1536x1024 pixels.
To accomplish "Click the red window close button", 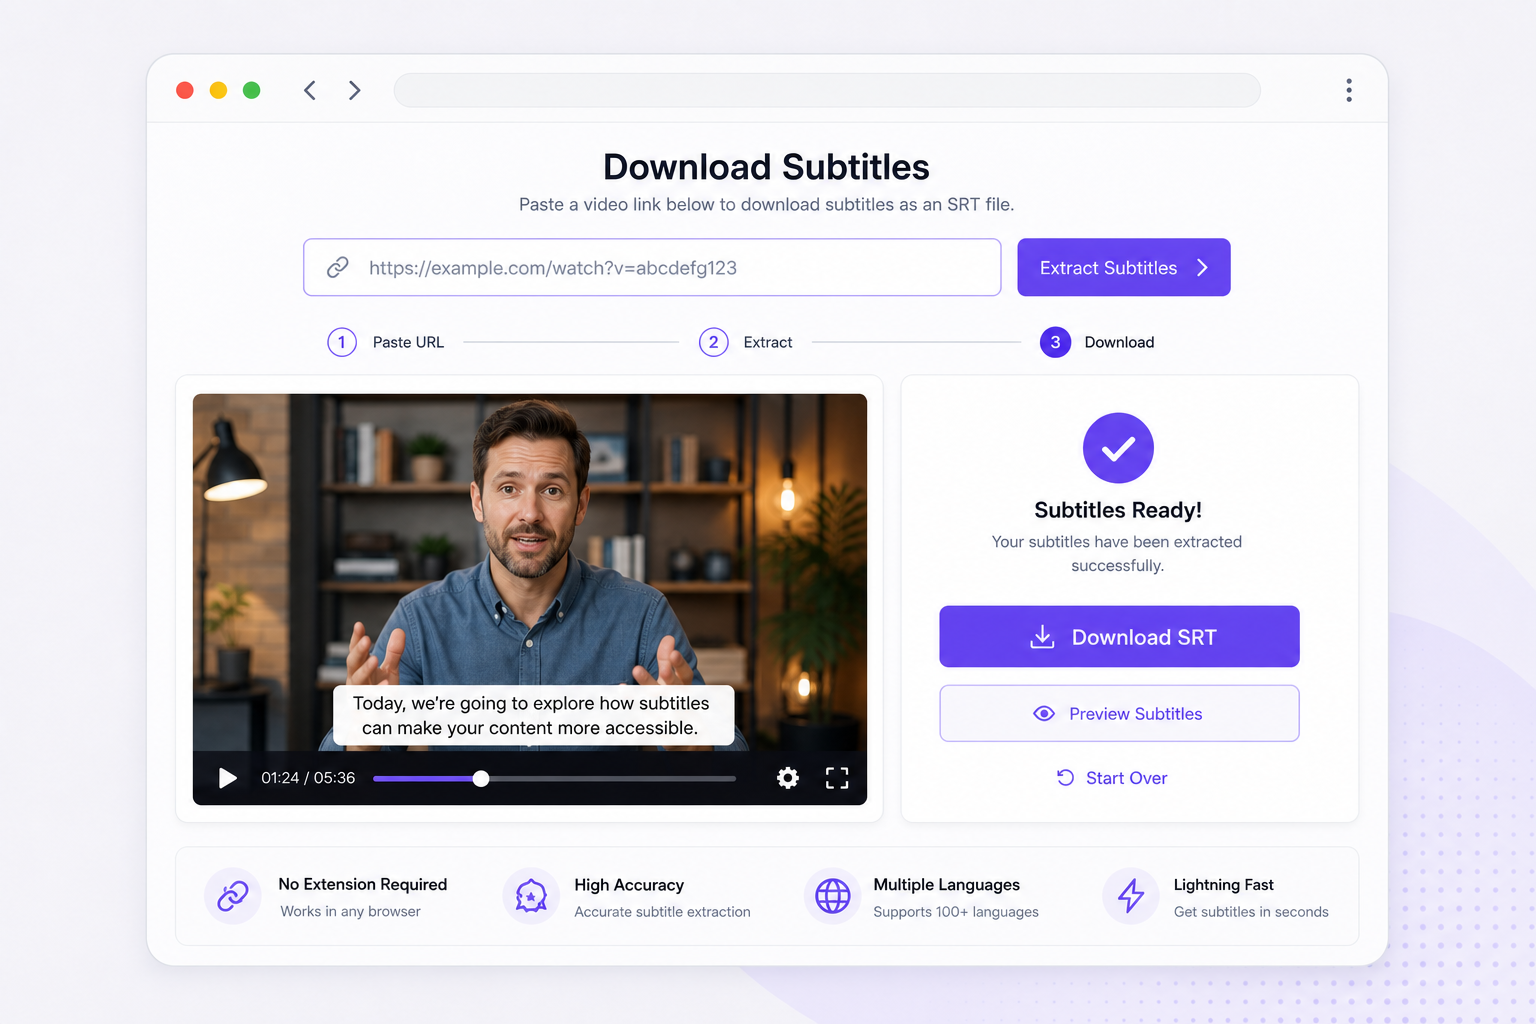I will (185, 91).
